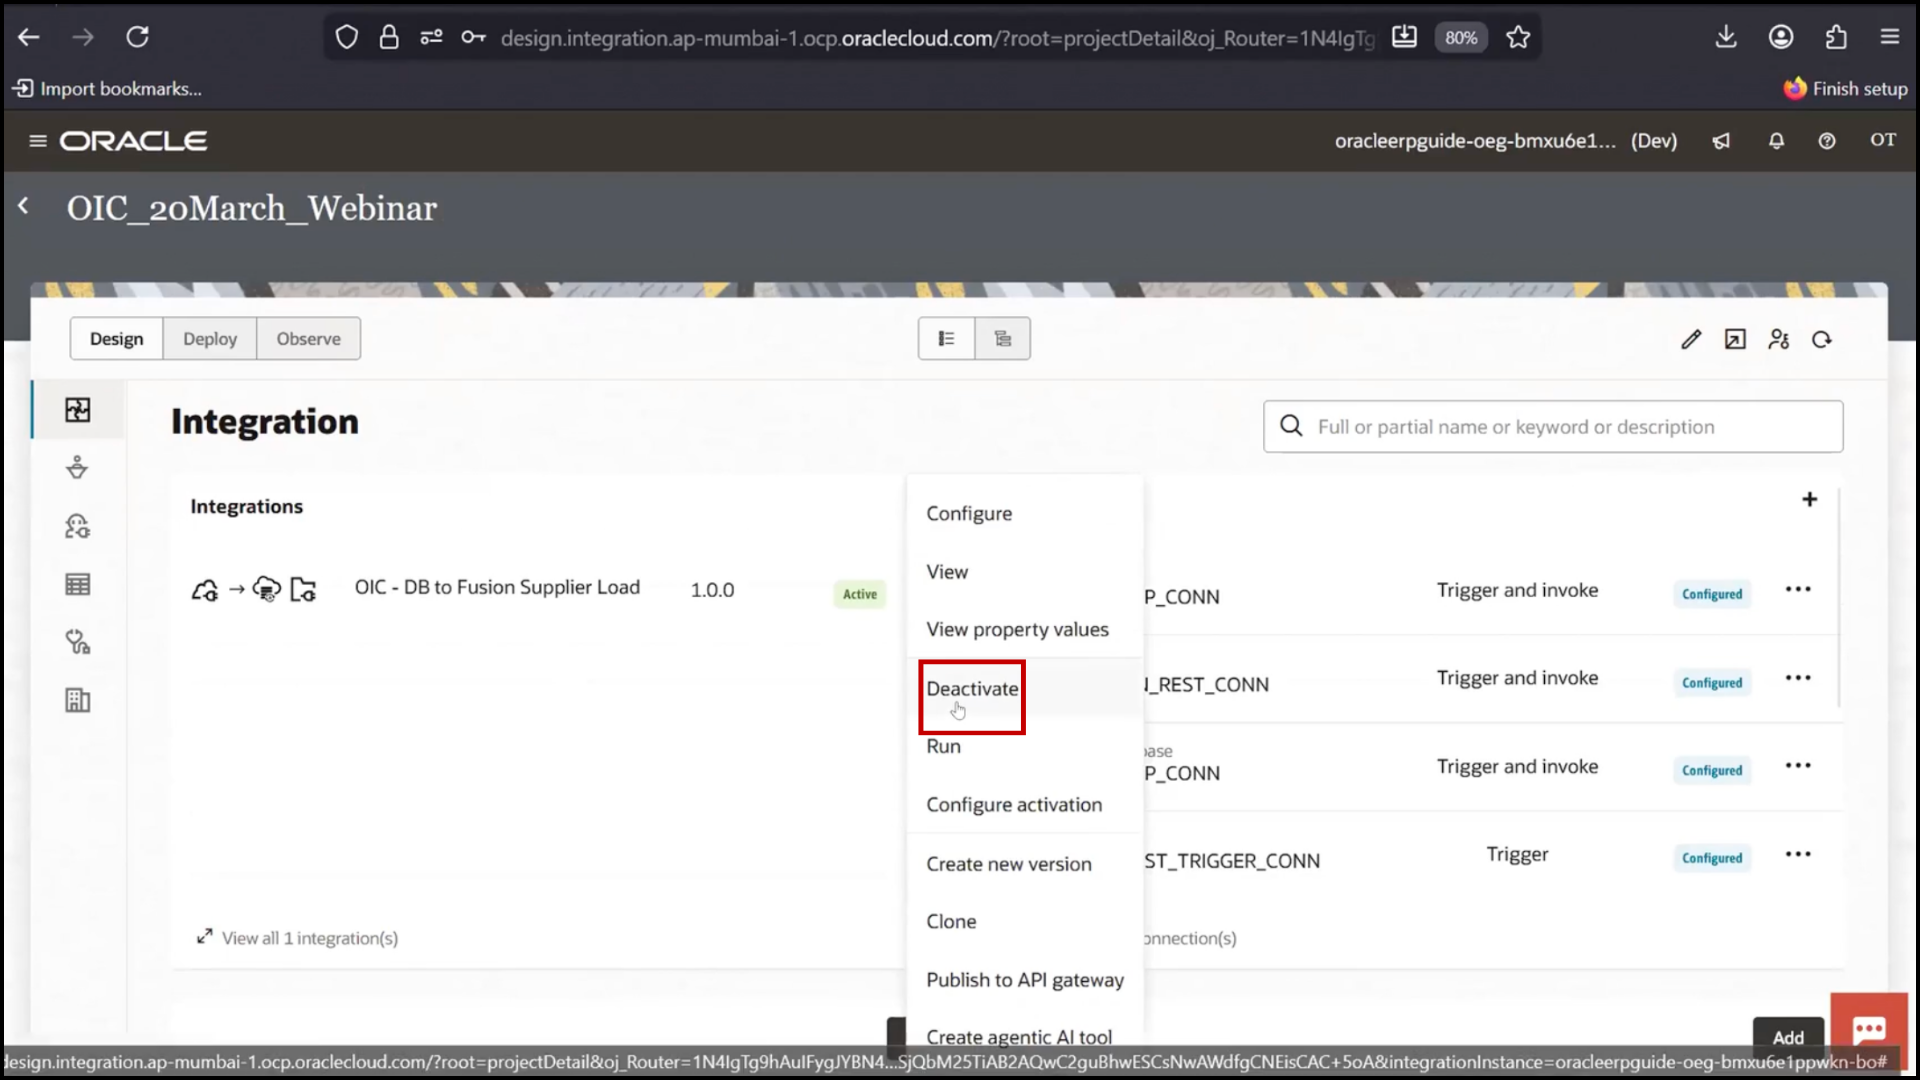The image size is (1920, 1080).
Task: Select Clone from the context menu
Action: 1025,922
